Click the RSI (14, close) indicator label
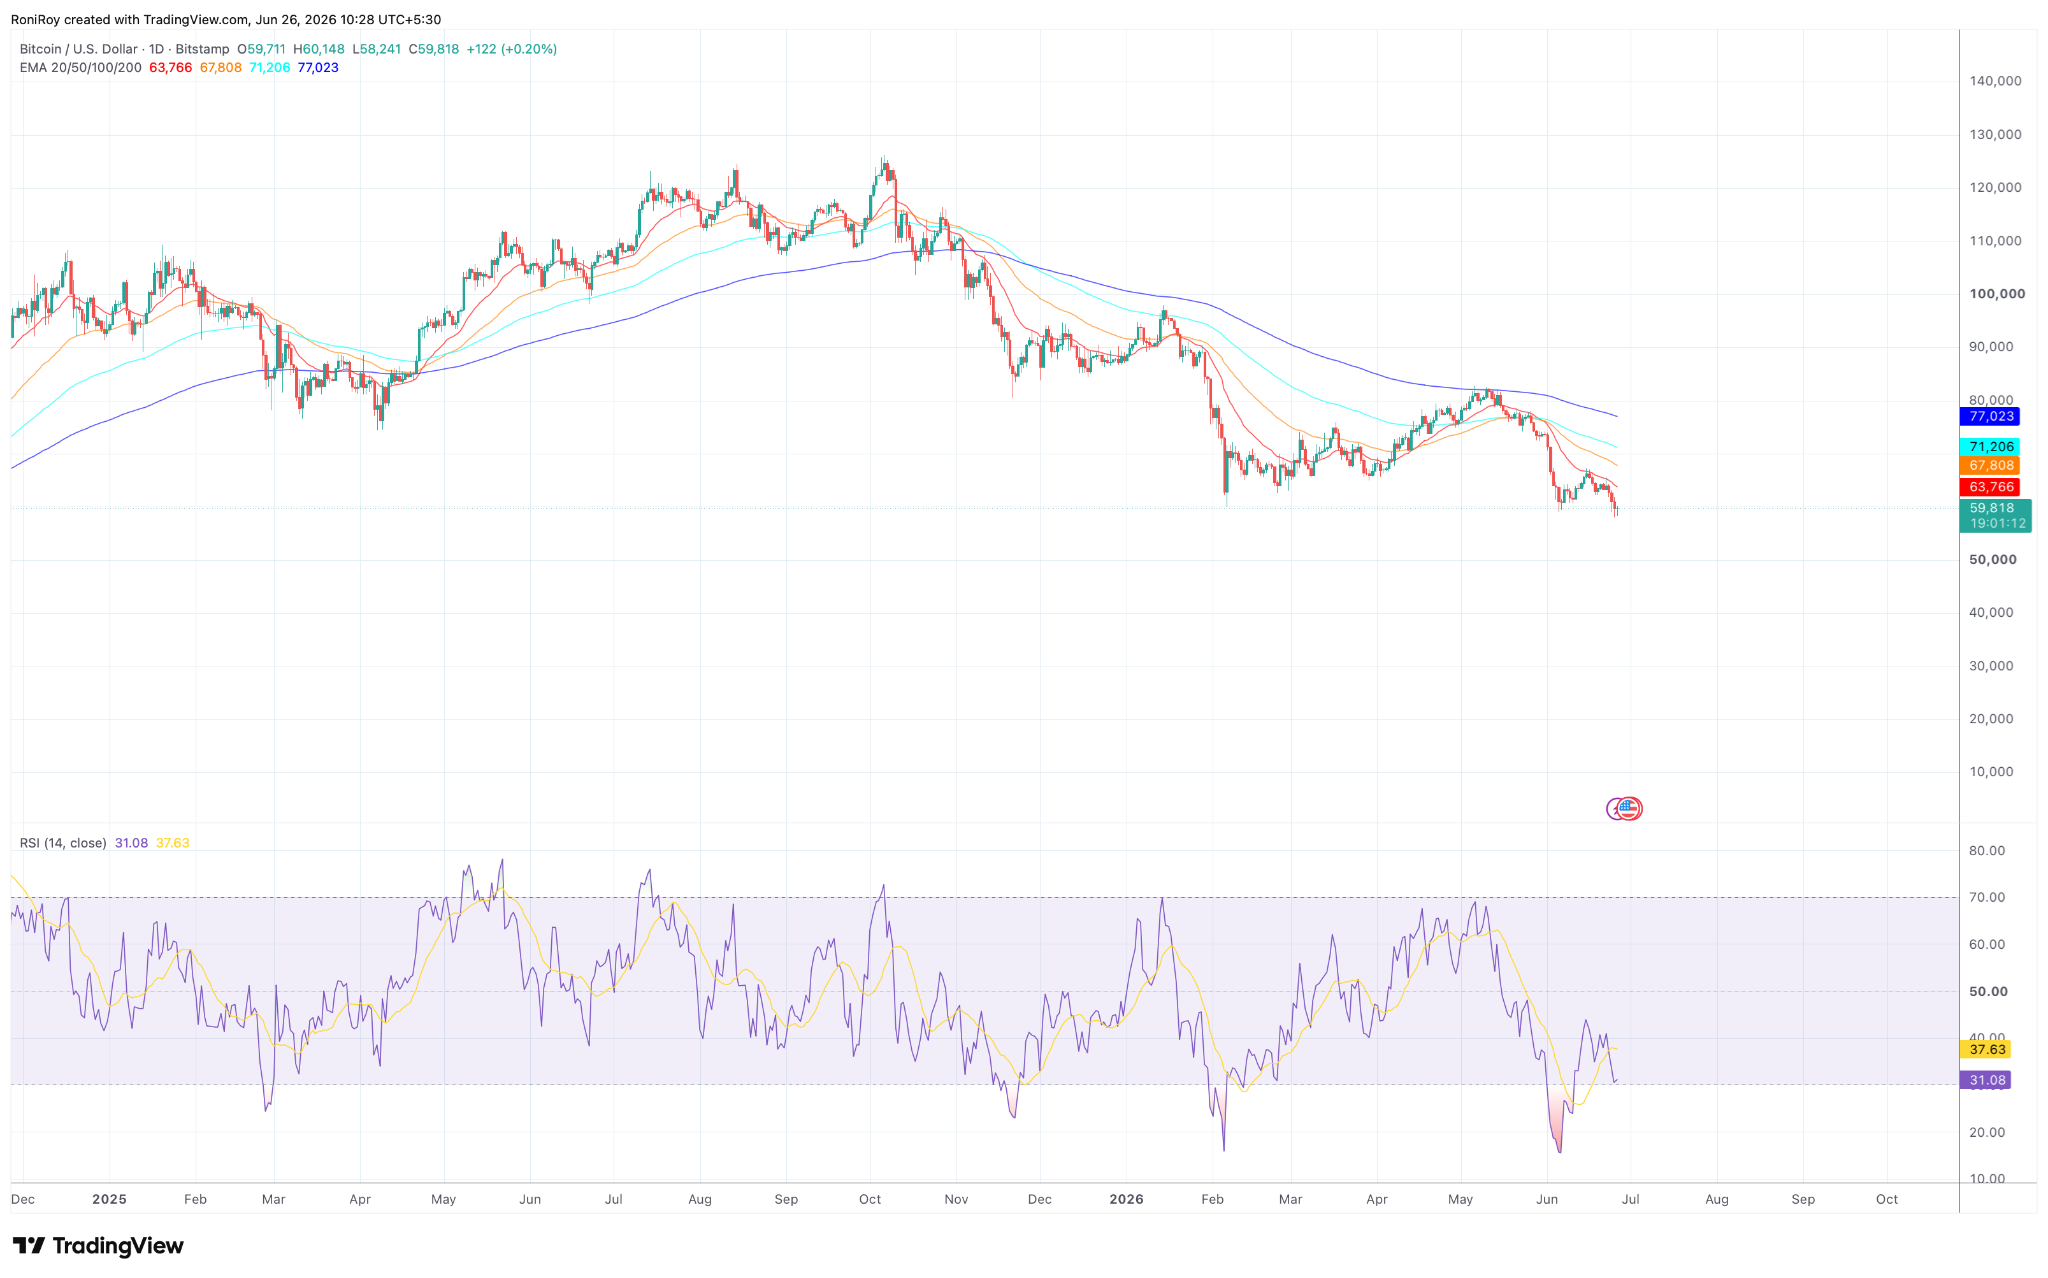The image size is (2048, 1278). pos(63,843)
